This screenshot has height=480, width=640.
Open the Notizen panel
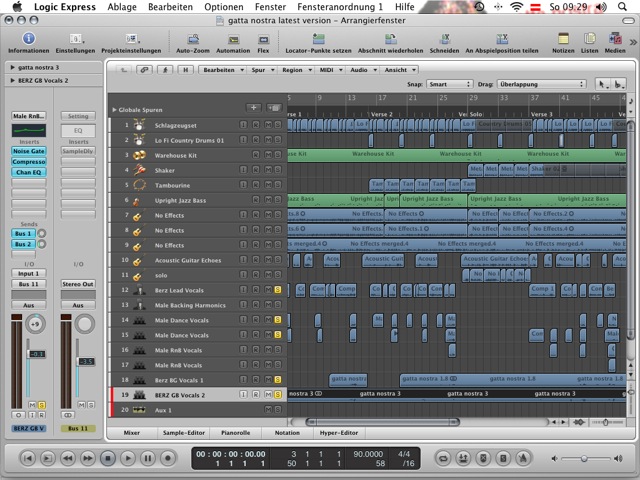tap(563, 39)
